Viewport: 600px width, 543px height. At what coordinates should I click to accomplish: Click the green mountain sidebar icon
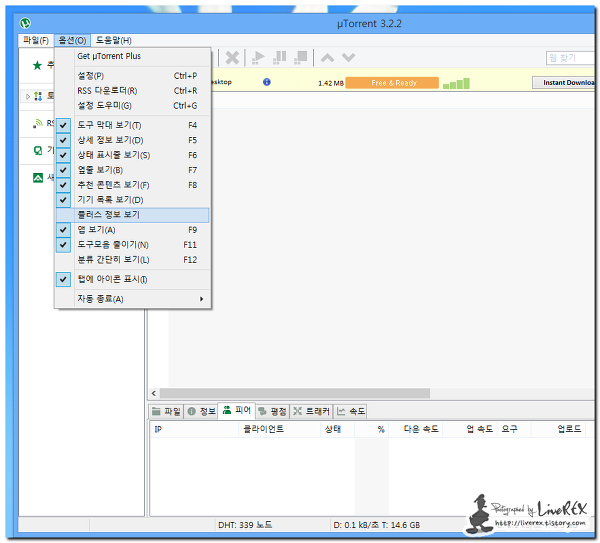pyautogui.click(x=38, y=178)
